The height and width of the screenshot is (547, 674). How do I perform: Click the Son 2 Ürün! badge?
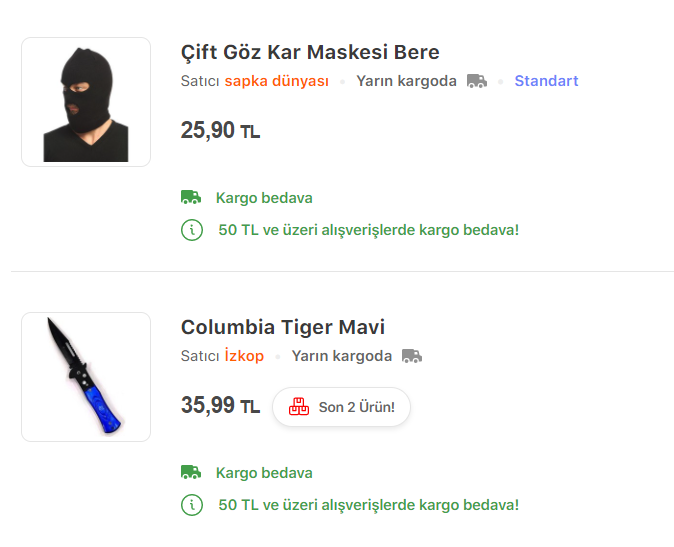click(x=341, y=407)
